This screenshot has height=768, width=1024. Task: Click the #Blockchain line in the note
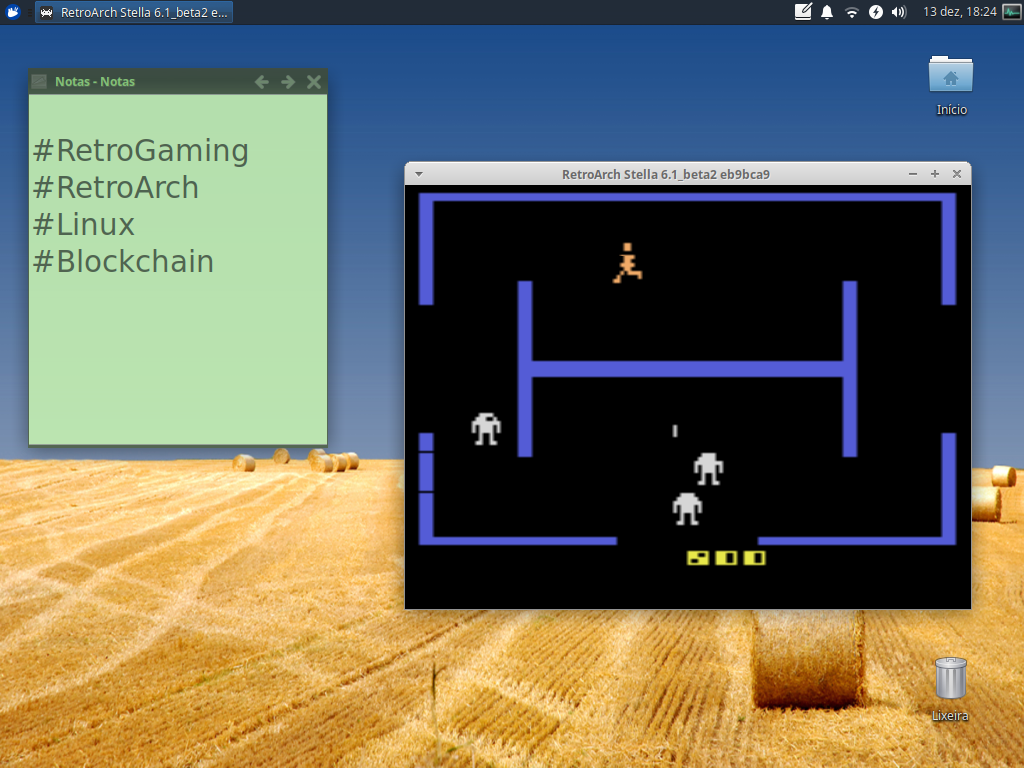point(123,262)
